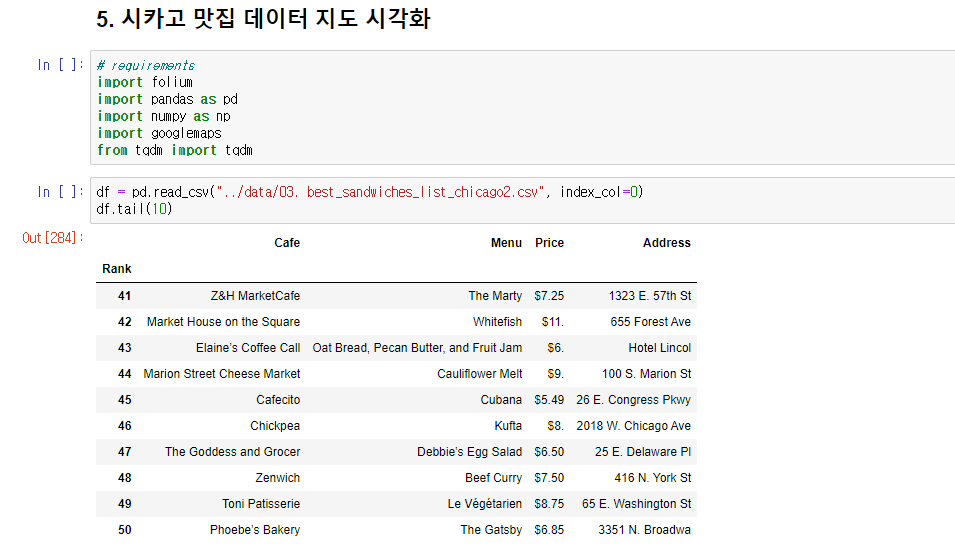Click price '$7.50'
The height and width of the screenshot is (552, 955).
click(549, 478)
